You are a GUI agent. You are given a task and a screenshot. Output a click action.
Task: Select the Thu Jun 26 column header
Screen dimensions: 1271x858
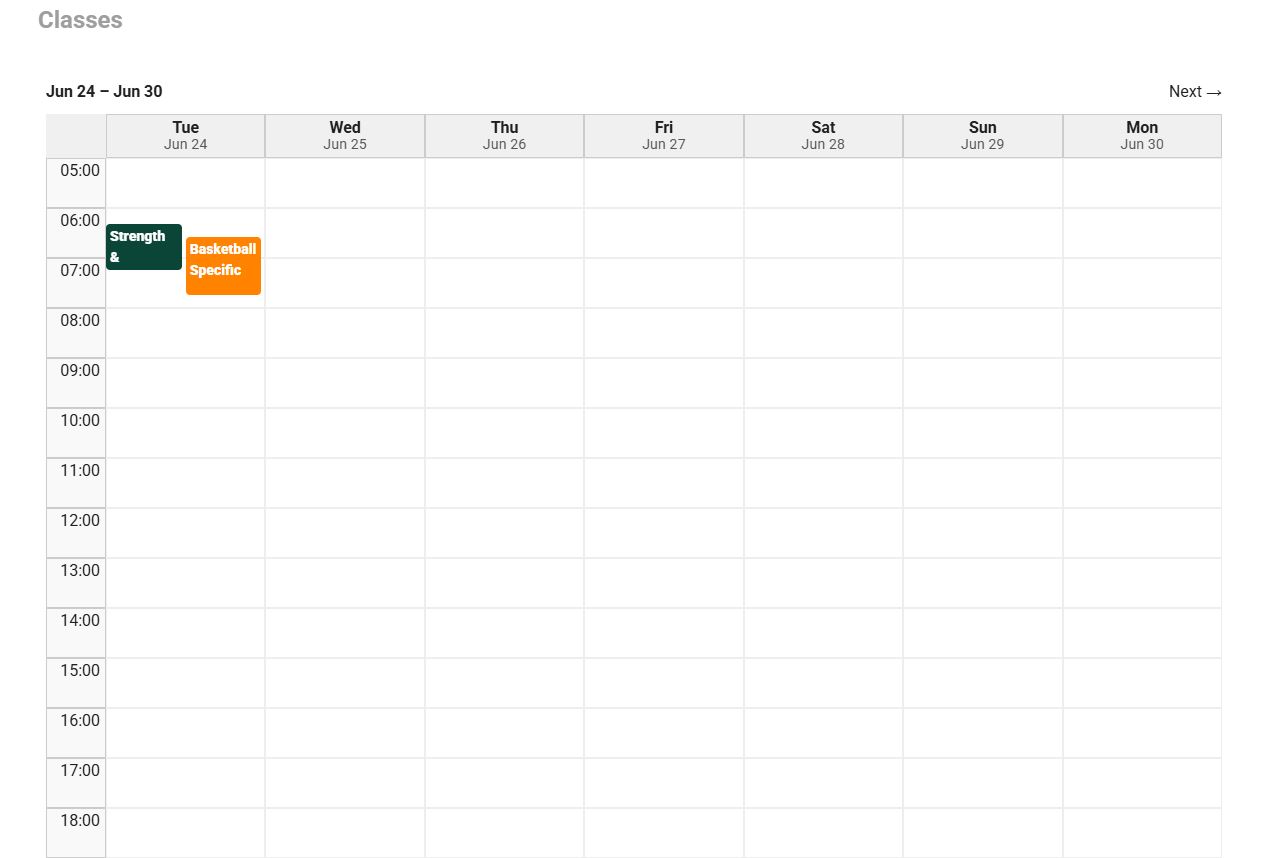(505, 136)
